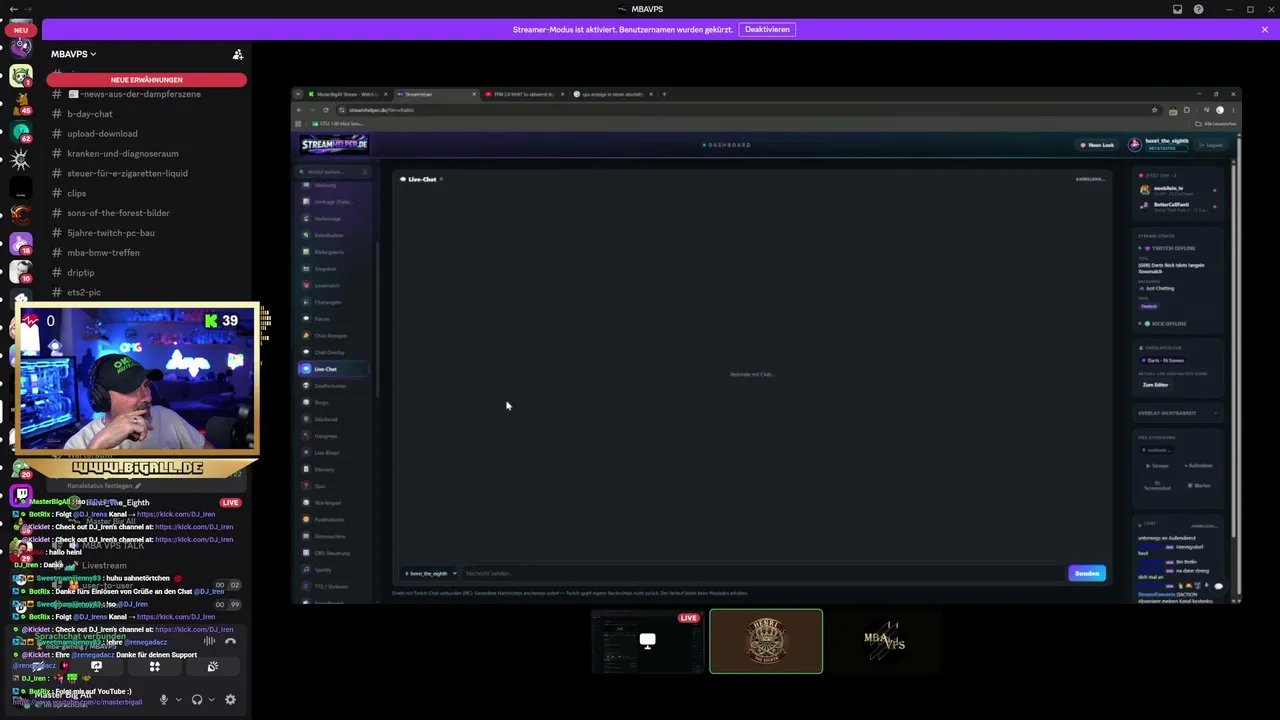The height and width of the screenshot is (720, 1280).
Task: Switch to the TPM 2.0 browser tab
Action: tap(524, 95)
